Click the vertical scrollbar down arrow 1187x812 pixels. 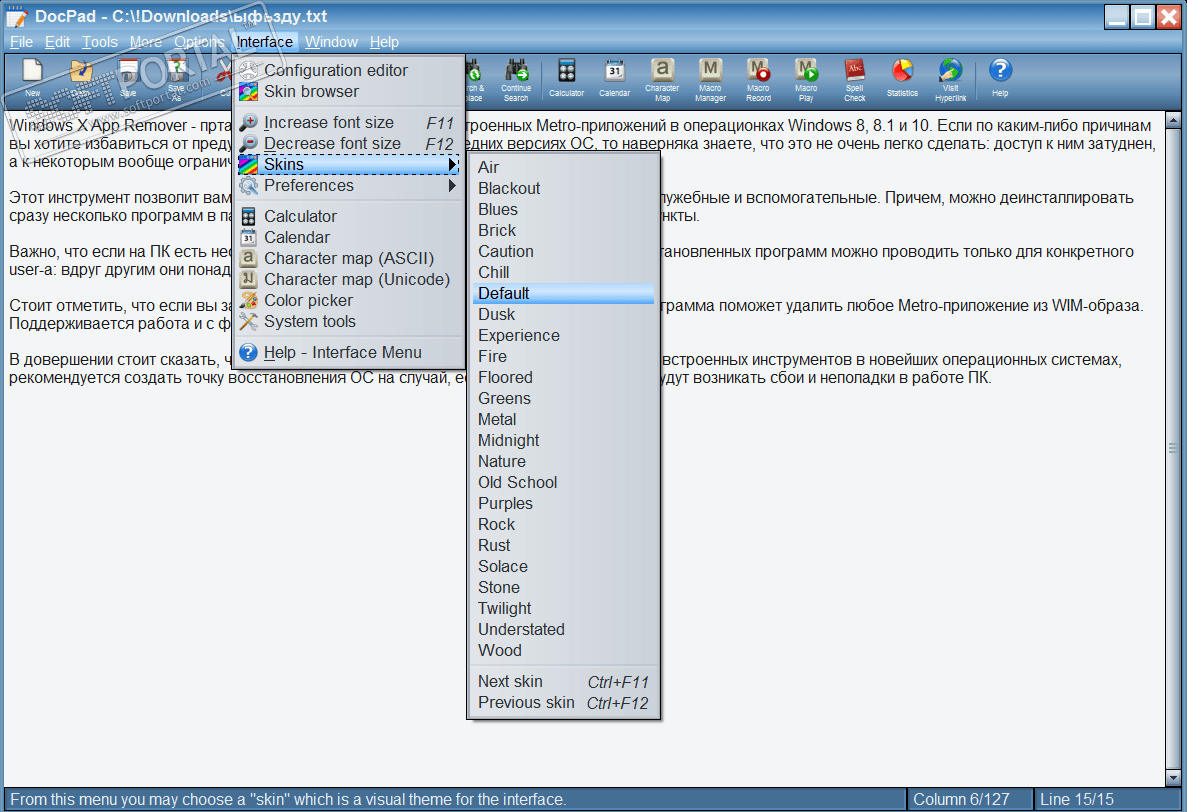(x=1173, y=778)
